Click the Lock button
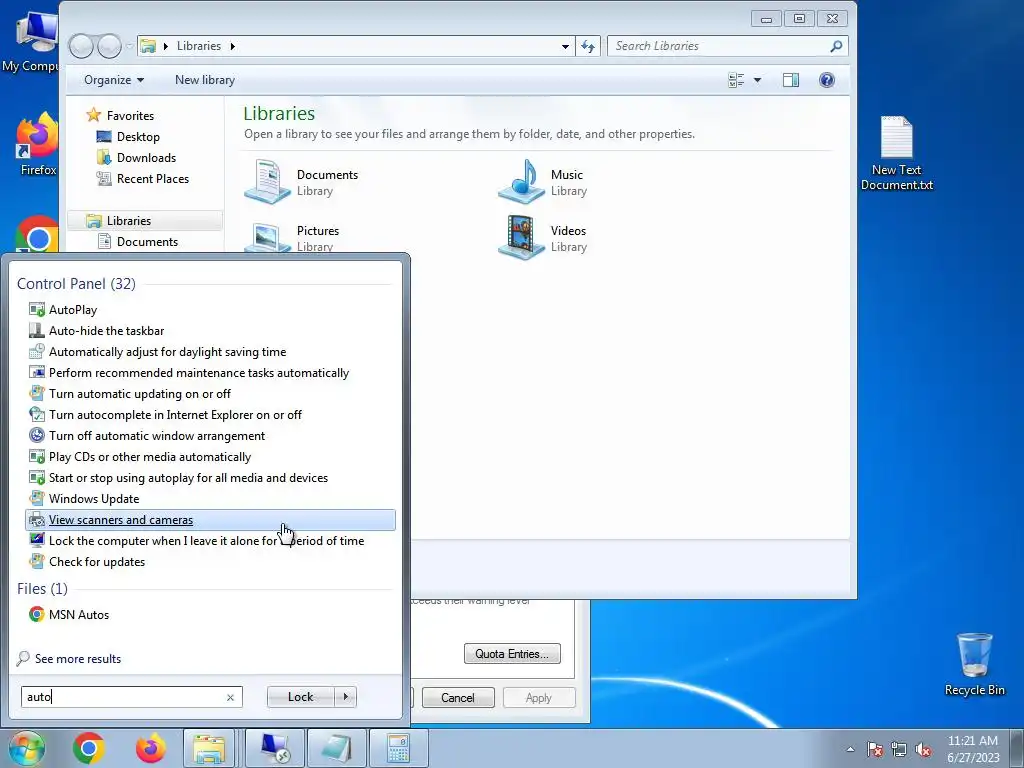 [300, 697]
